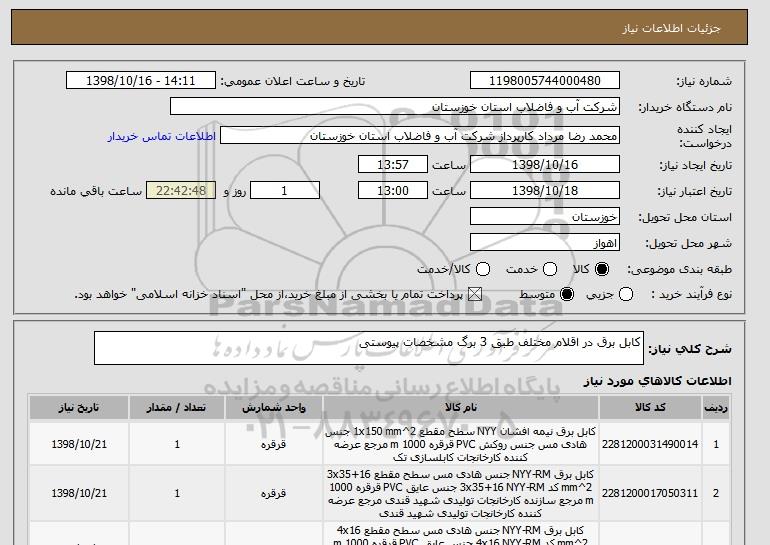Click the قرقره unit cell in row 1
770x545 pixels.
pyautogui.click(x=274, y=444)
